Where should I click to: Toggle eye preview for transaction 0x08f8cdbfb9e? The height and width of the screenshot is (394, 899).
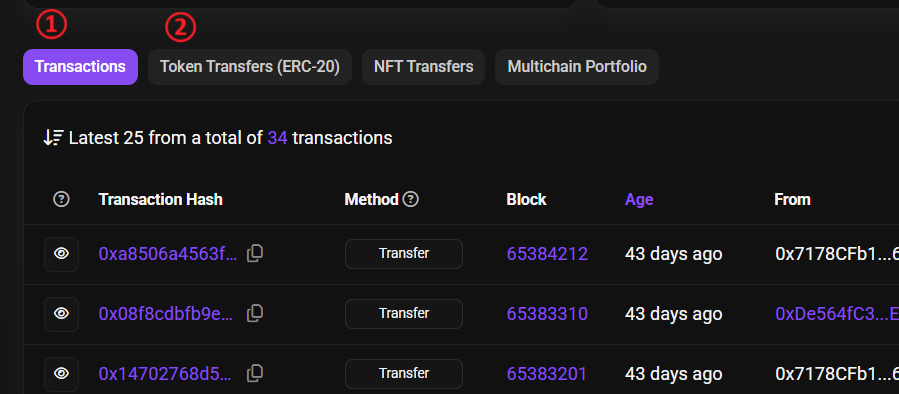(61, 314)
